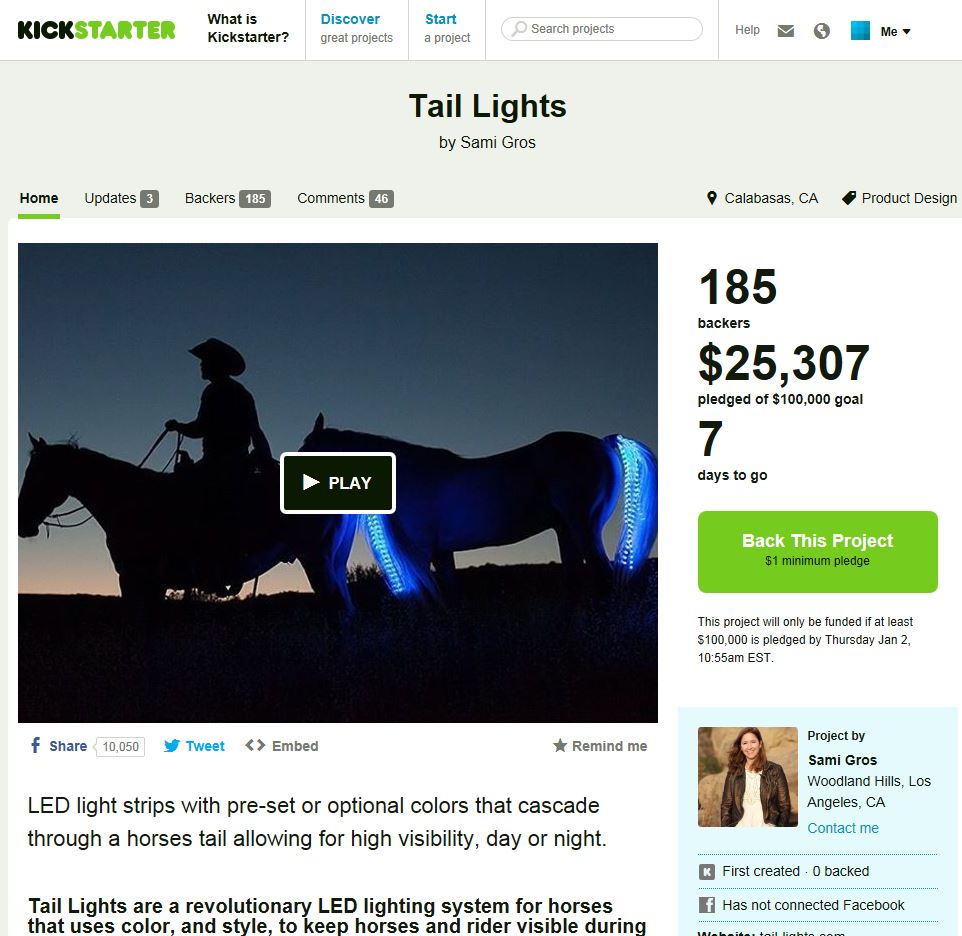
Task: View the Comments tab
Action: (345, 198)
